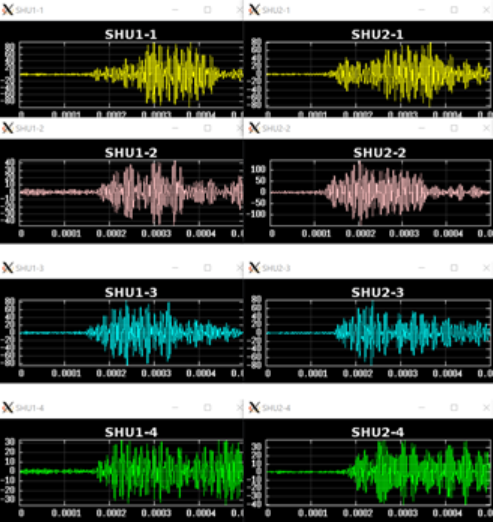493x529 pixels.
Task: Click the X11 icon of the SHU2-1 window
Action: [254, 10]
